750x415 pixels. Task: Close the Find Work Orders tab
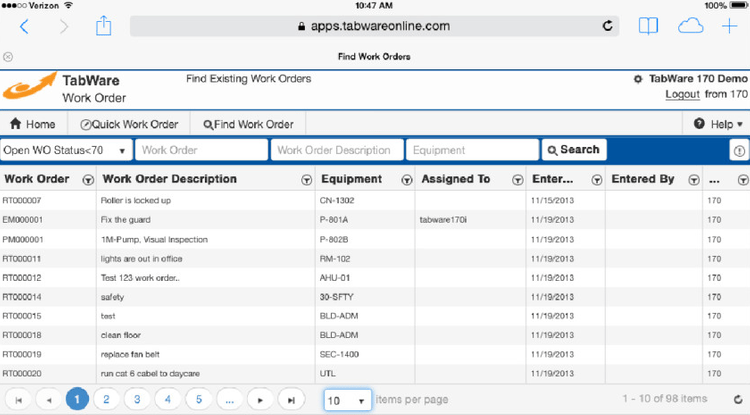click(8, 57)
